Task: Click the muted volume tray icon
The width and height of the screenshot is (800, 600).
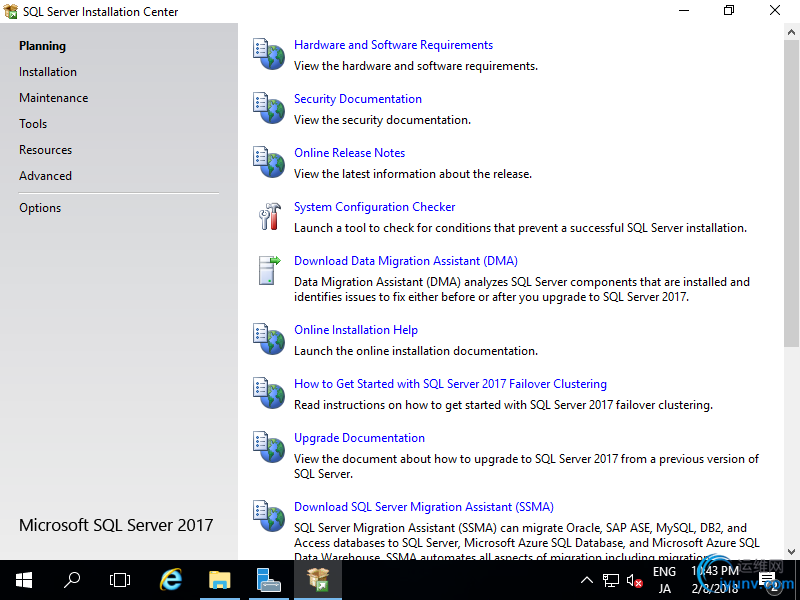Action: (x=634, y=581)
